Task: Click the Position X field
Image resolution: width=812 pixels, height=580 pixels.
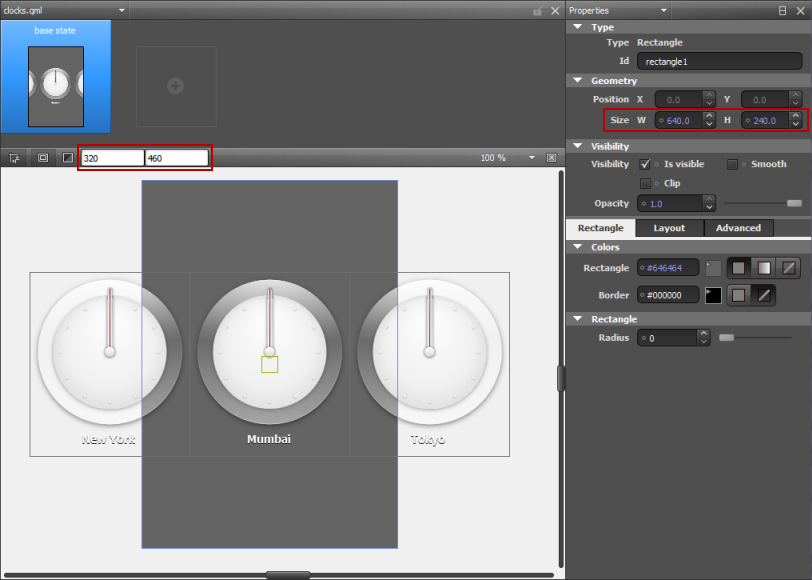Action: coord(679,99)
